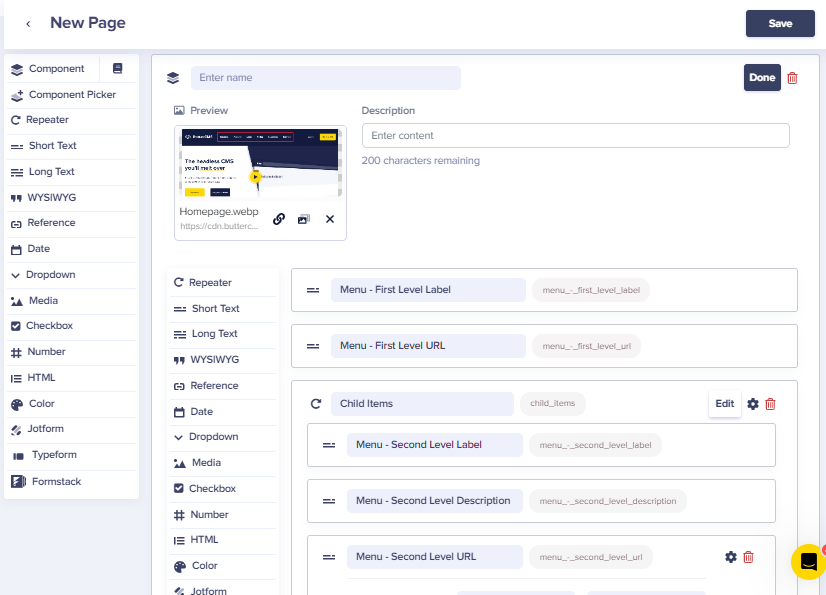This screenshot has width=826, height=595.
Task: Choose Date in the outer sidebar
Action: 72,249
